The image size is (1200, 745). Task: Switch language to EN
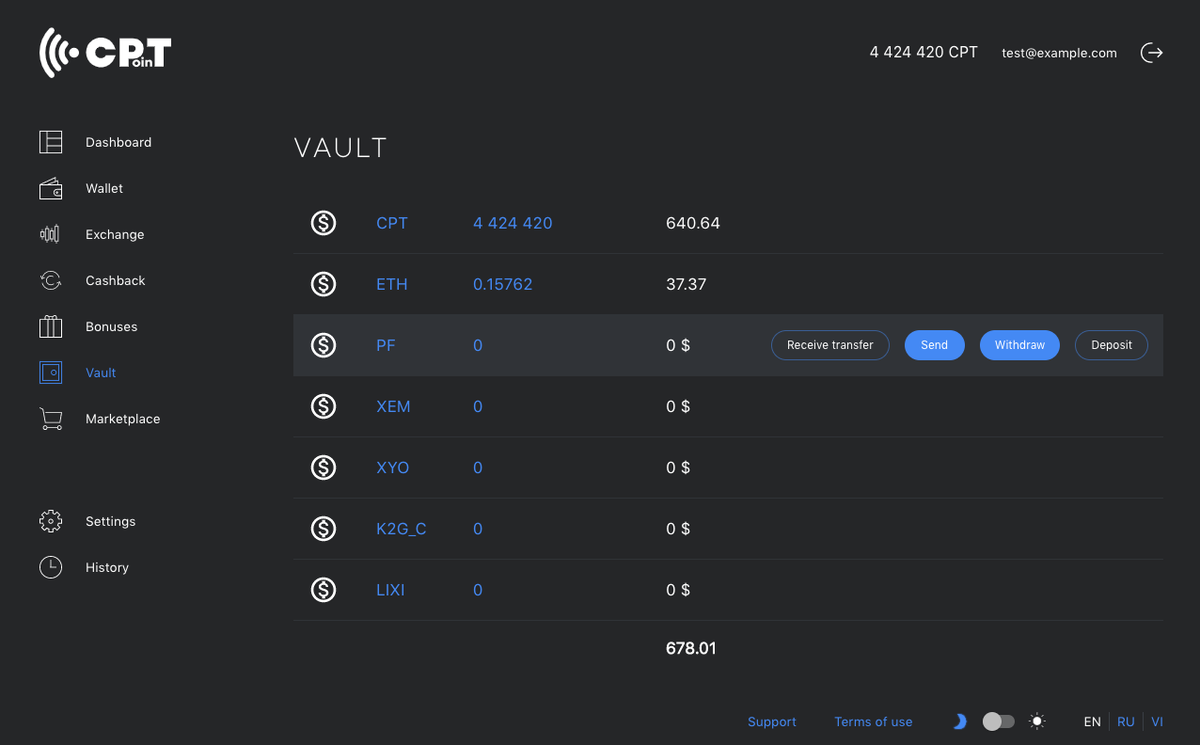[1093, 721]
